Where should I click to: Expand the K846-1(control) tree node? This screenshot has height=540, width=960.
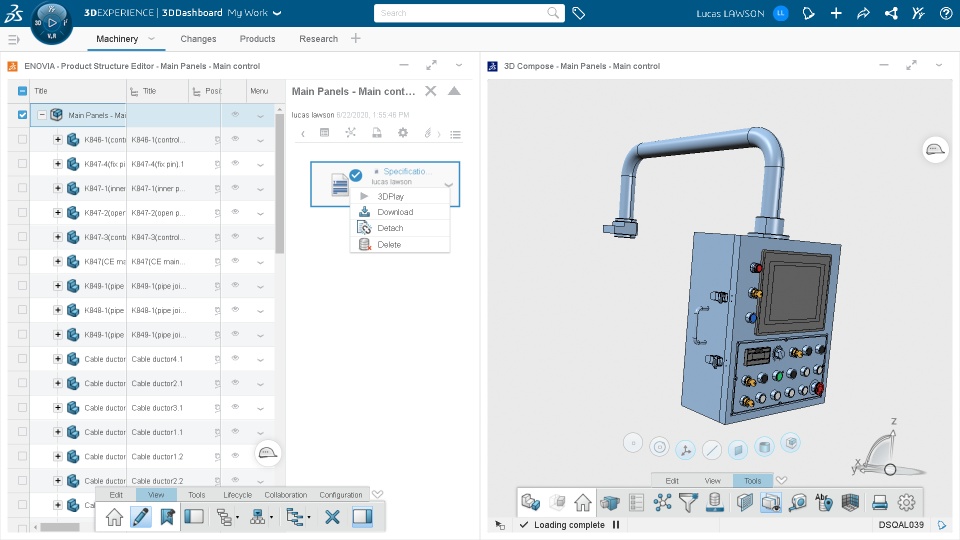pyautogui.click(x=58, y=140)
